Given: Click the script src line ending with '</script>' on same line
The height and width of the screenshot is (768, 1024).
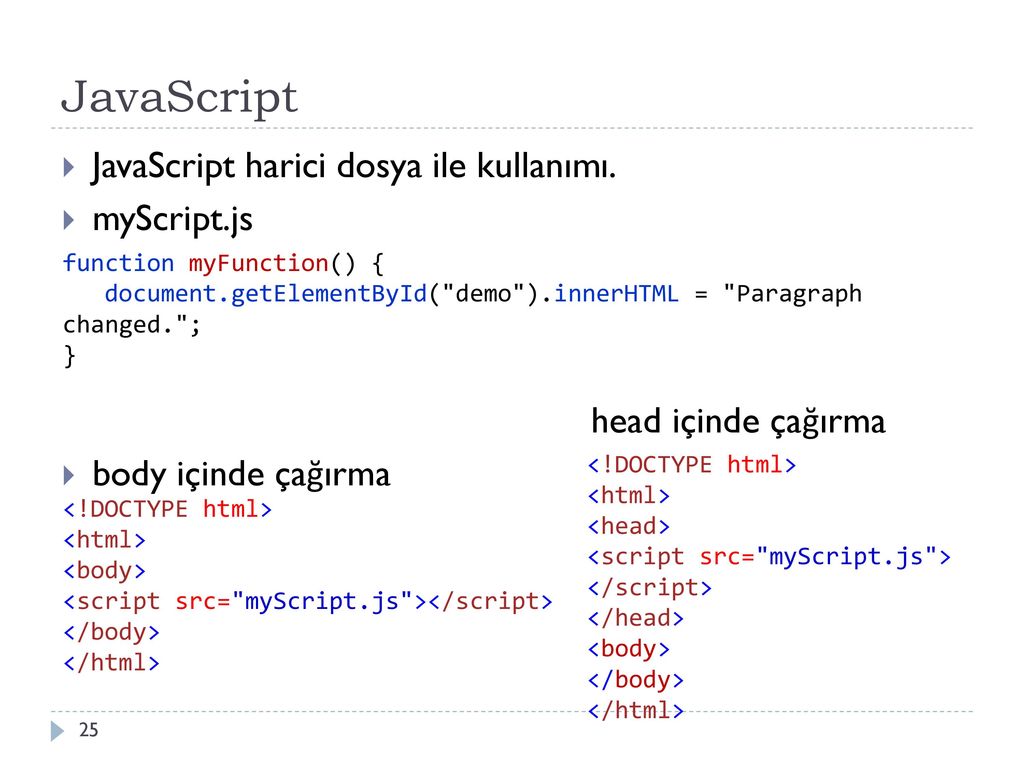Looking at the screenshot, I should click(x=308, y=601).
